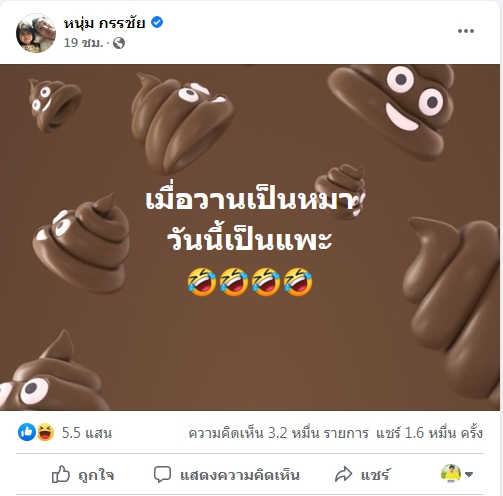This screenshot has width=503, height=496.
Task: Click the blue like reaction icon
Action: 27,432
